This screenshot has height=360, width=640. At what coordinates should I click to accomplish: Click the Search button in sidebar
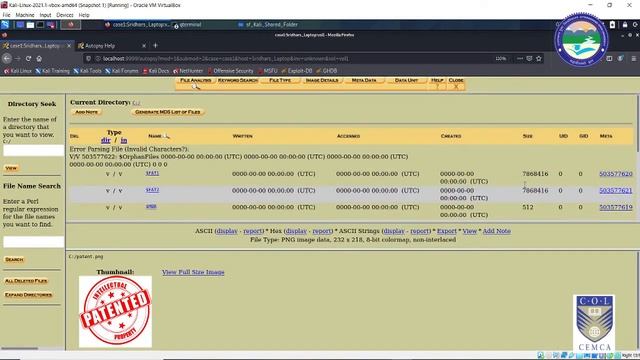tap(14, 259)
